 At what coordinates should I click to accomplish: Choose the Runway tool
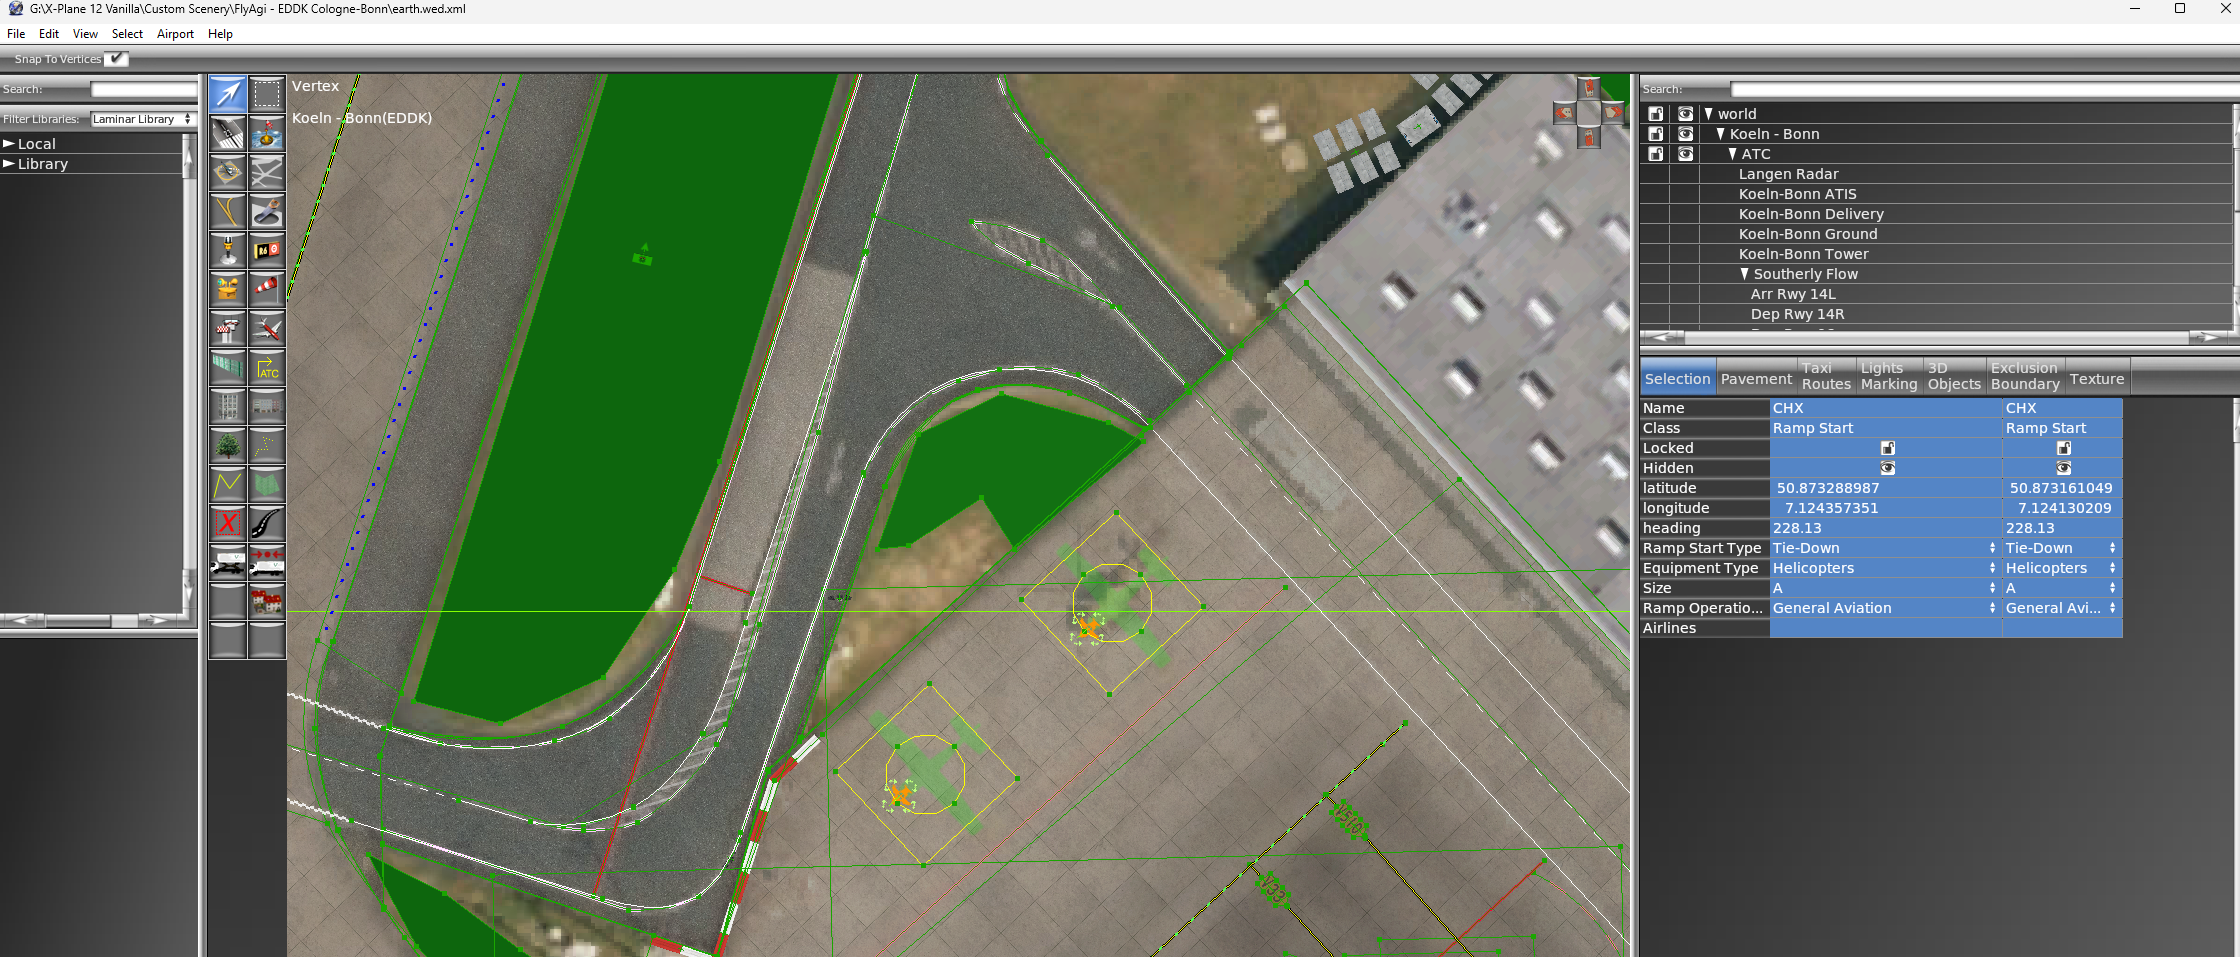(228, 133)
